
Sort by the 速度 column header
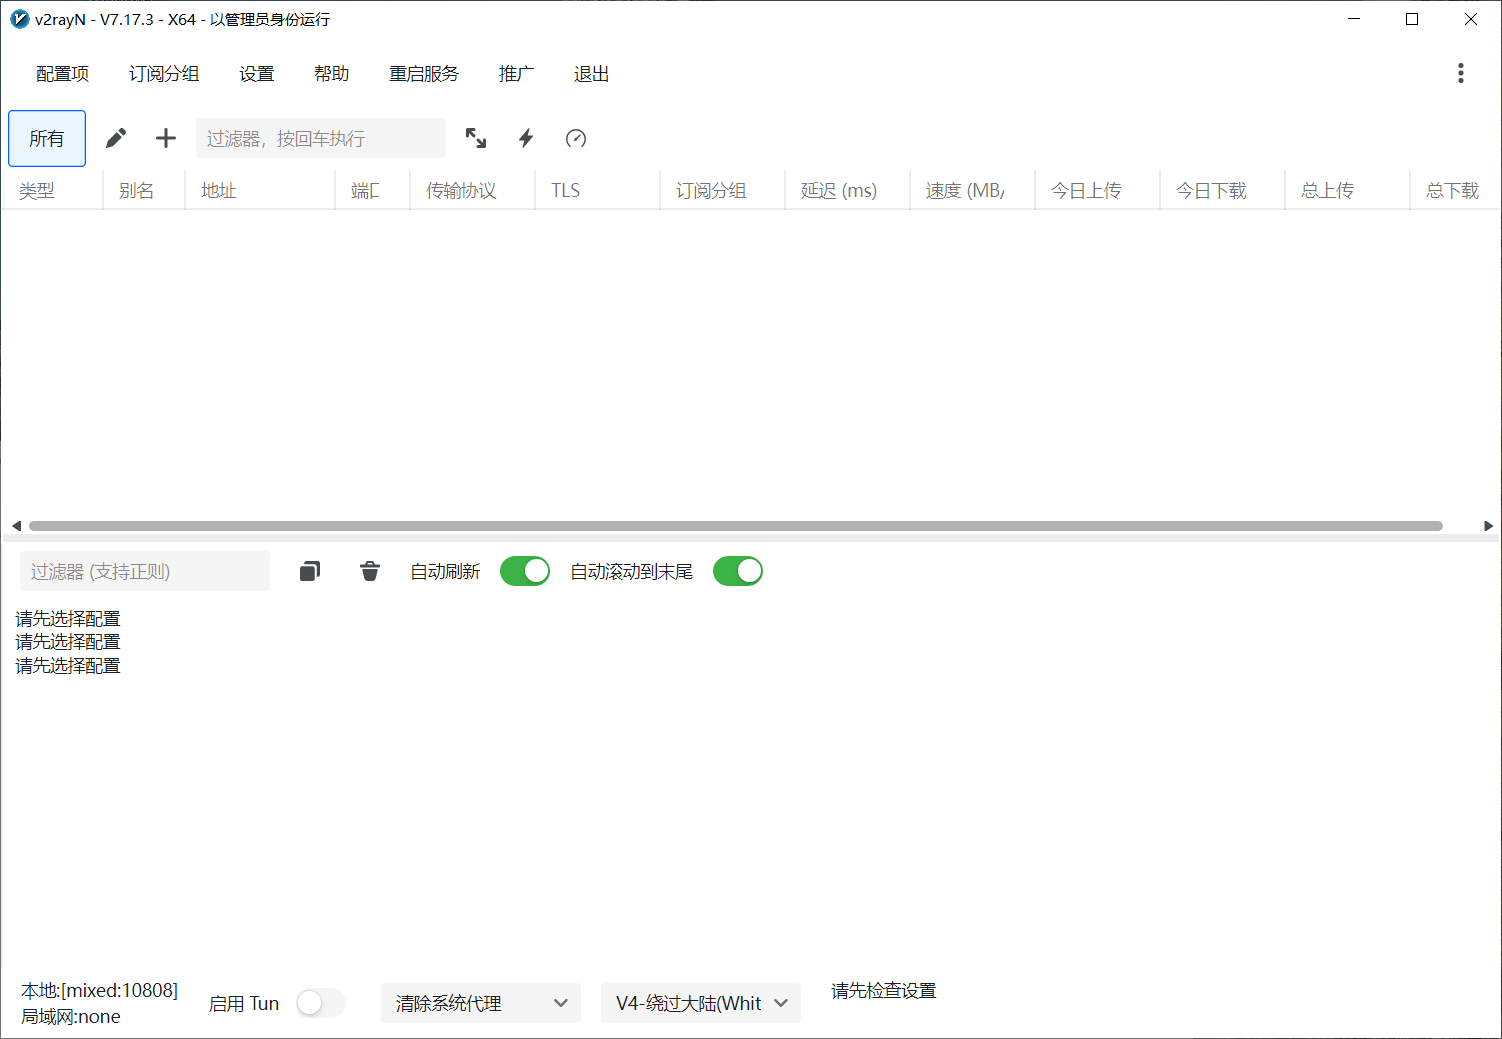coord(972,190)
